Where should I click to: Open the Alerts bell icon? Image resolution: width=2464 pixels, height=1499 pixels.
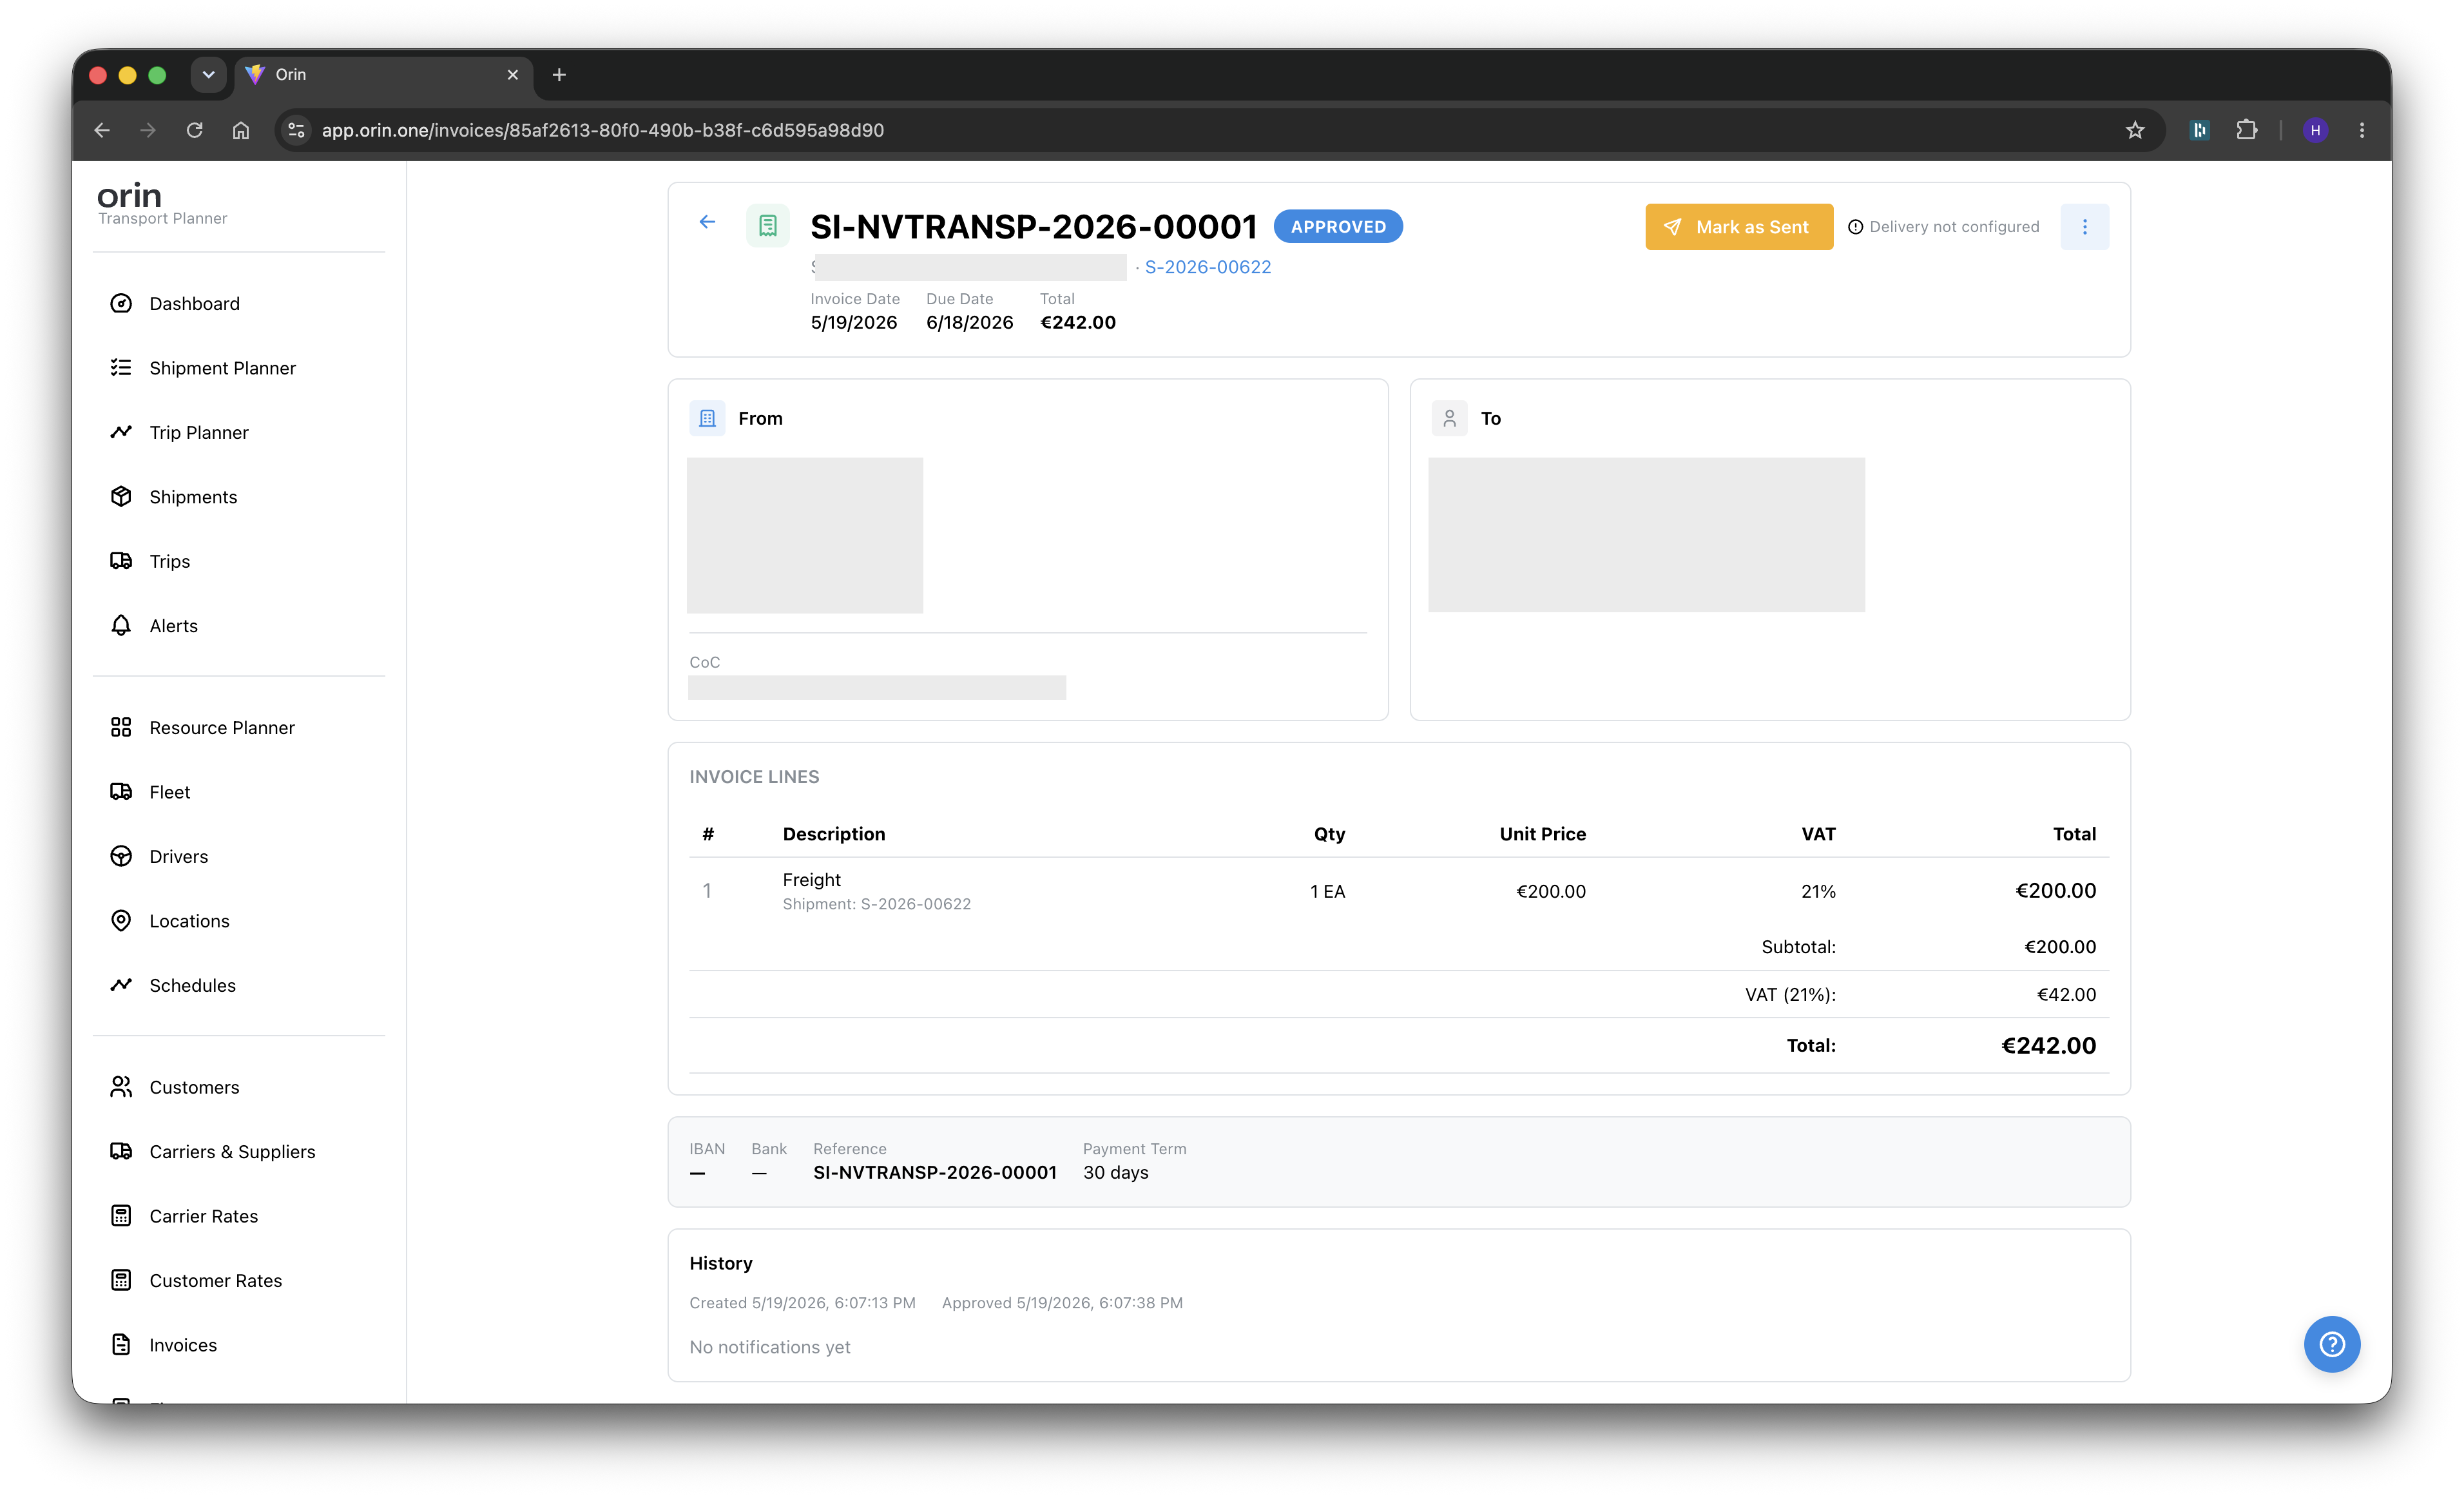coord(121,625)
